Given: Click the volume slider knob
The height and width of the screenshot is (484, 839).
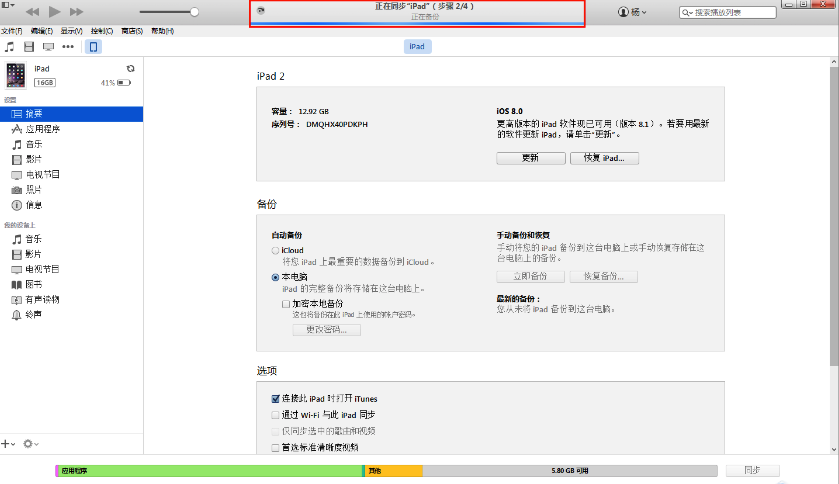Looking at the screenshot, I should coord(194,12).
